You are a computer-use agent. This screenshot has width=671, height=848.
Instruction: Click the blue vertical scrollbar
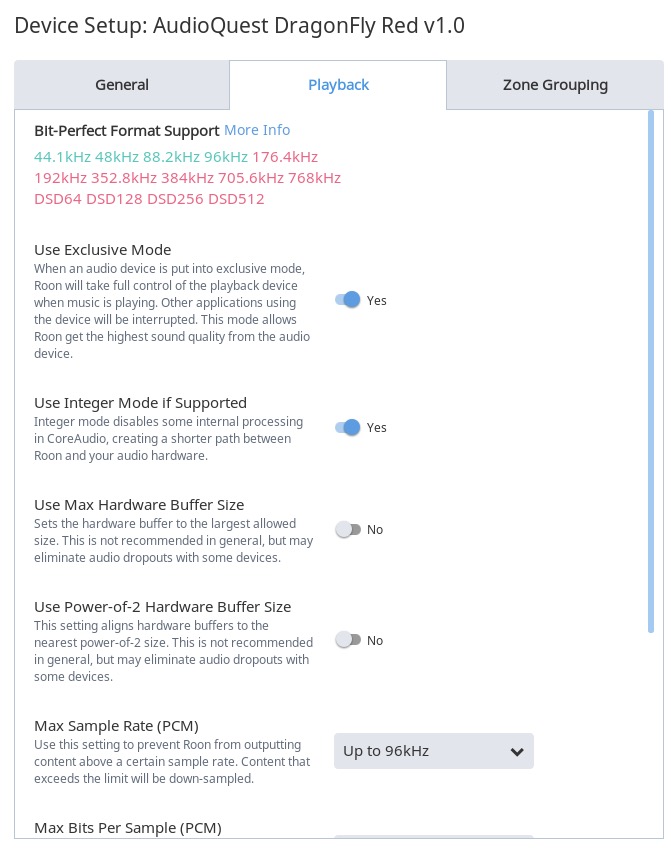tap(651, 371)
